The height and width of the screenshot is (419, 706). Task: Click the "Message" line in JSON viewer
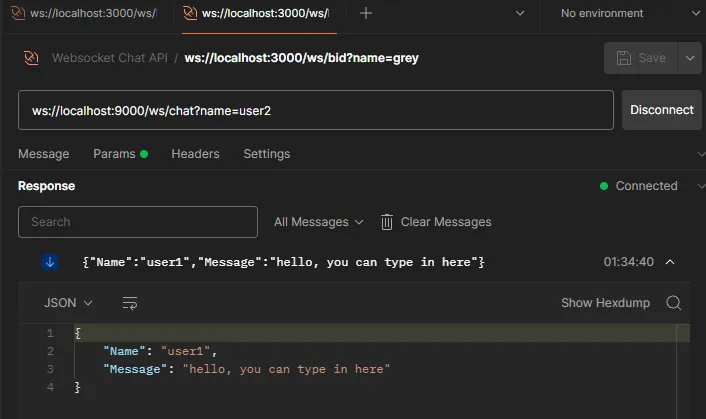[246, 369]
